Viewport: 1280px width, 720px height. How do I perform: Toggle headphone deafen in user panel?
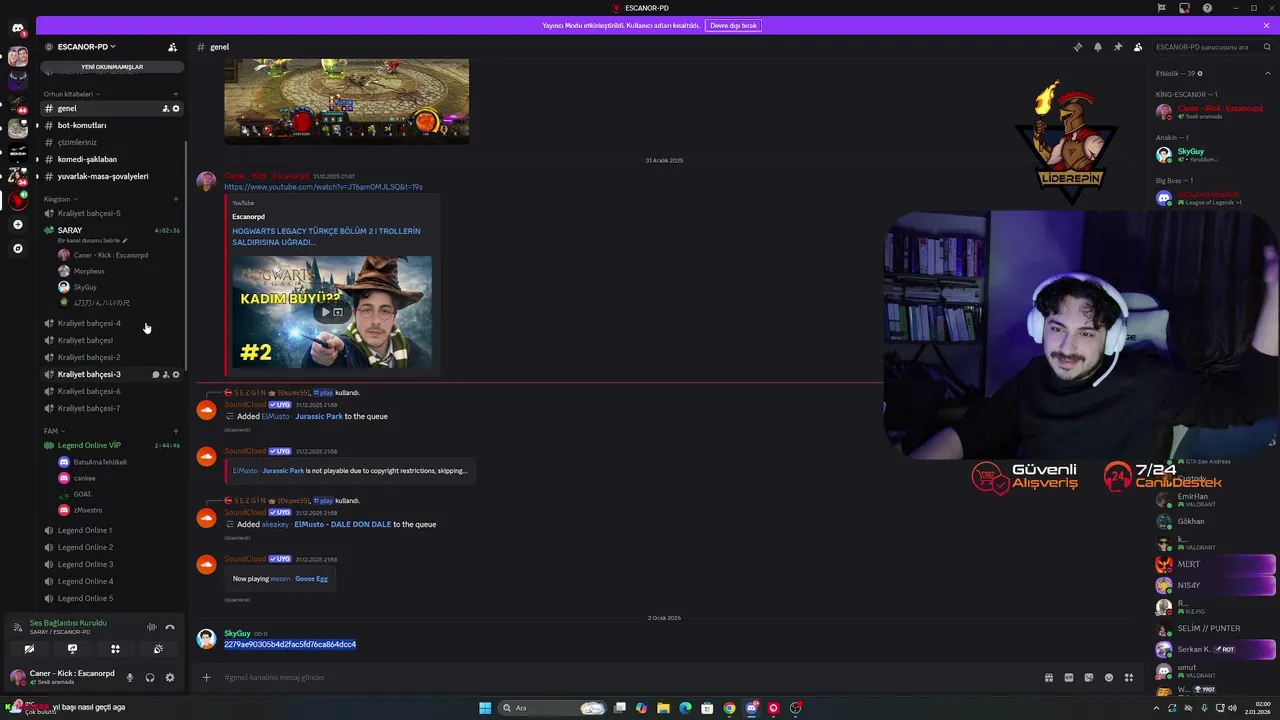(150, 677)
